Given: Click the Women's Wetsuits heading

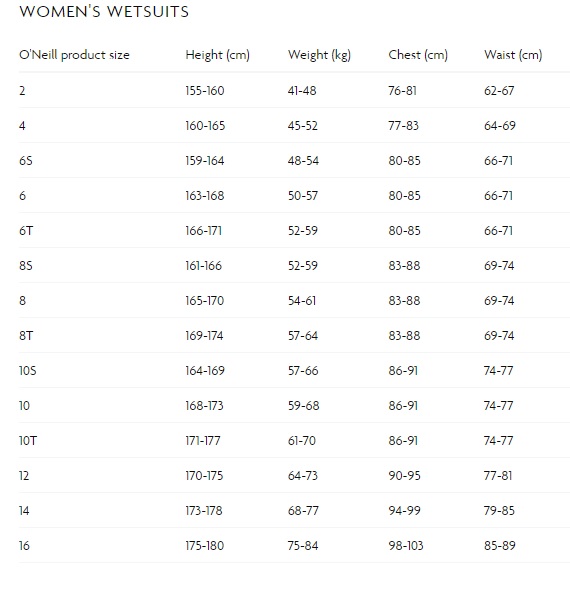Looking at the screenshot, I should pyautogui.click(x=104, y=11).
